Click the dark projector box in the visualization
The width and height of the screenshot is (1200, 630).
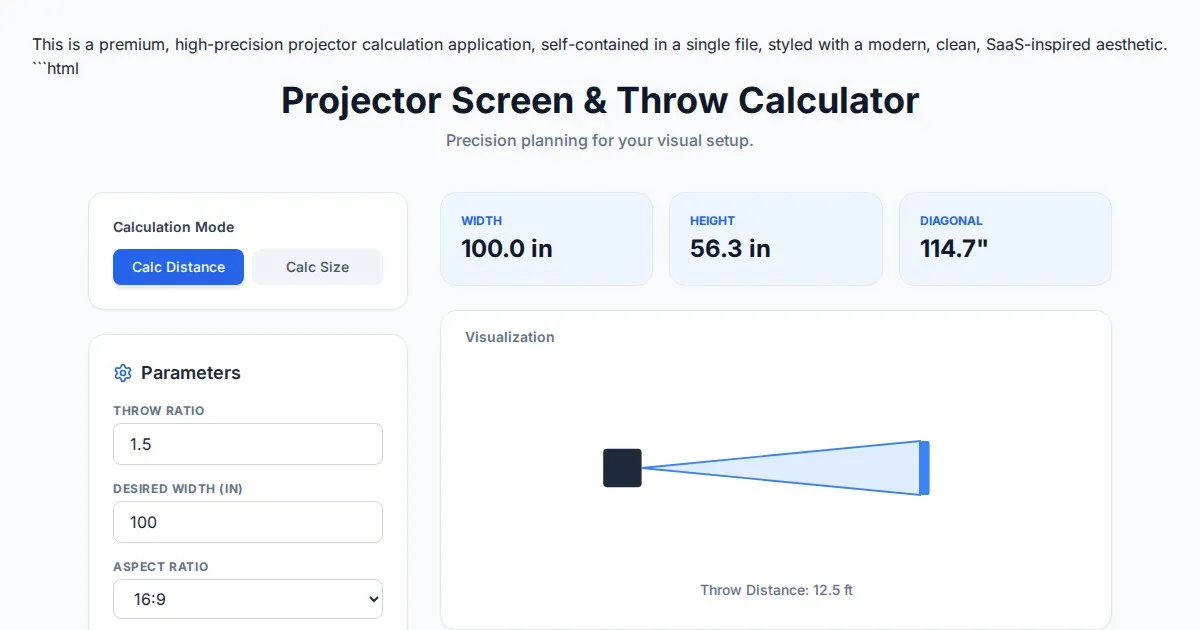pyautogui.click(x=622, y=468)
